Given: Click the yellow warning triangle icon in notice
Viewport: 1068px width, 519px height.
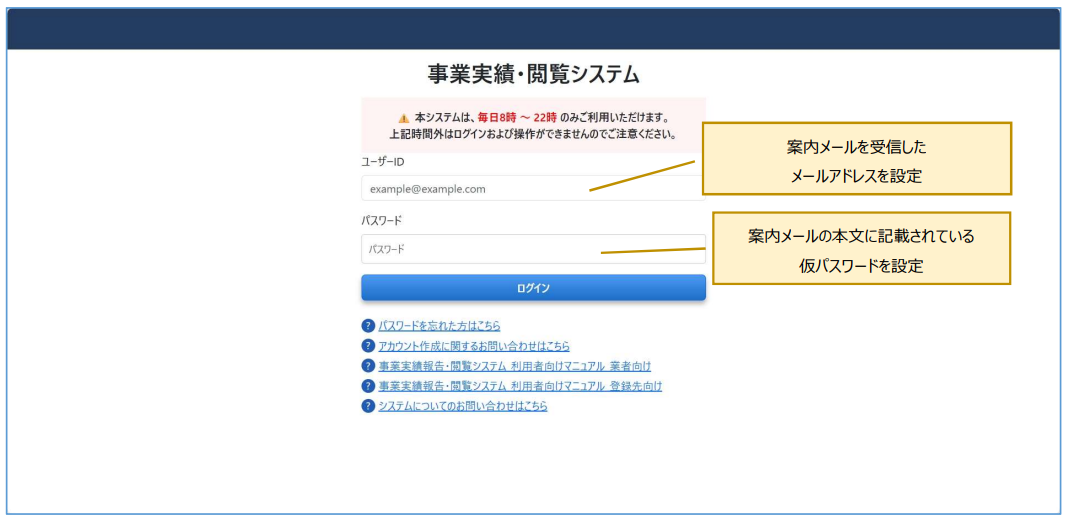Looking at the screenshot, I should tap(404, 117).
